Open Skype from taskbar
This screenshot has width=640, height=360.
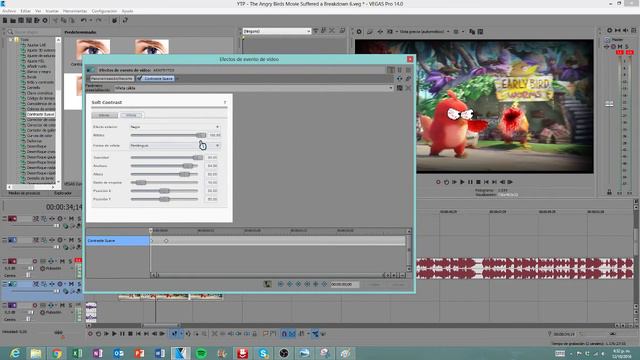(x=263, y=353)
